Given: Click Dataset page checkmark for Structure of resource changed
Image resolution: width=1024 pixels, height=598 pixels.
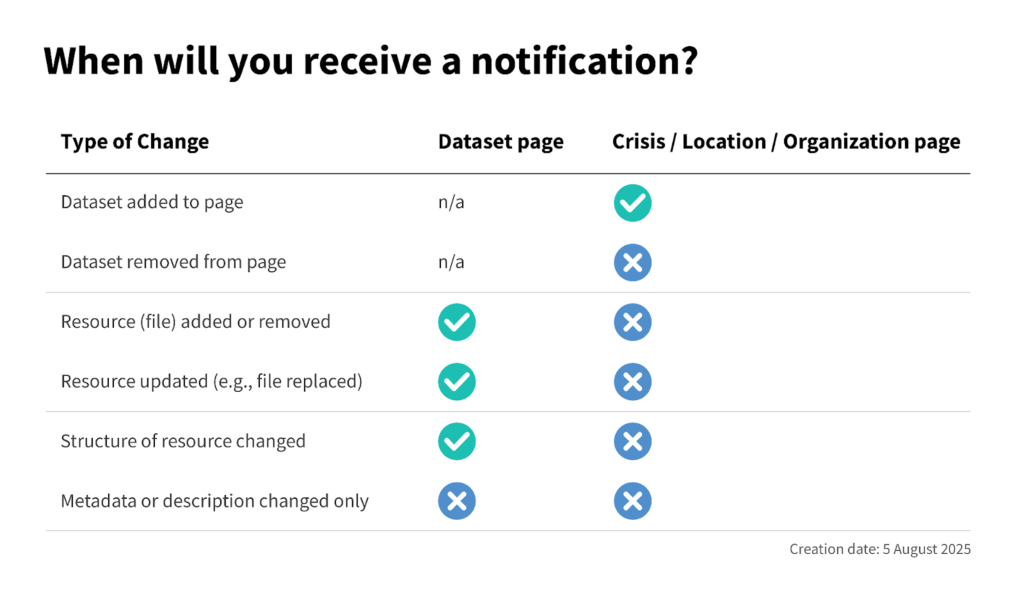Looking at the screenshot, I should coord(457,441).
